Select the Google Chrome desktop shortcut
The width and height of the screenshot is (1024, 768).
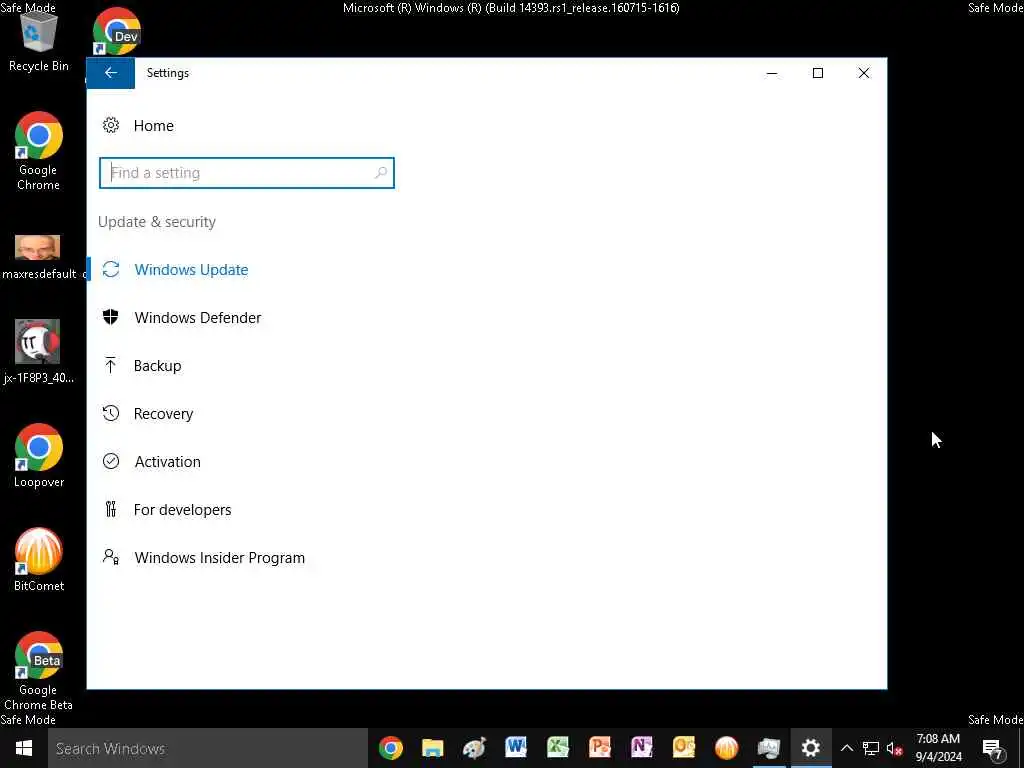(x=39, y=152)
